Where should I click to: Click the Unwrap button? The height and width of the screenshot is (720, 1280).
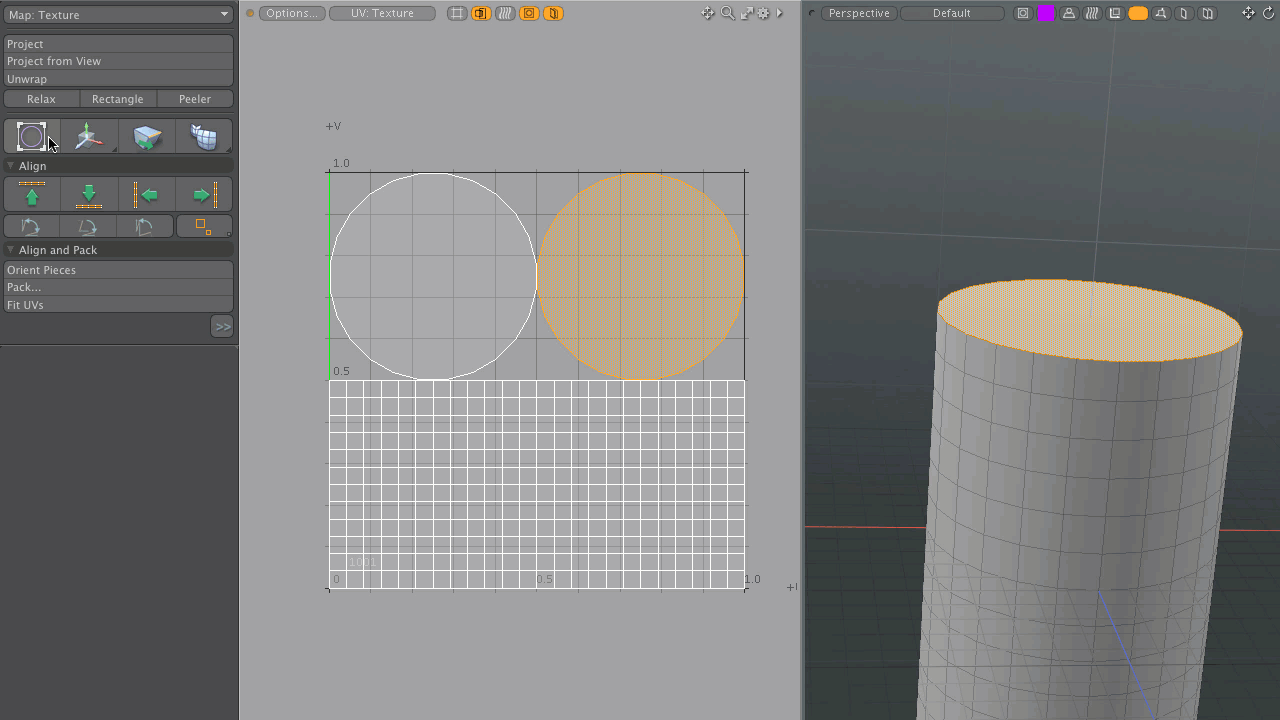tap(118, 79)
